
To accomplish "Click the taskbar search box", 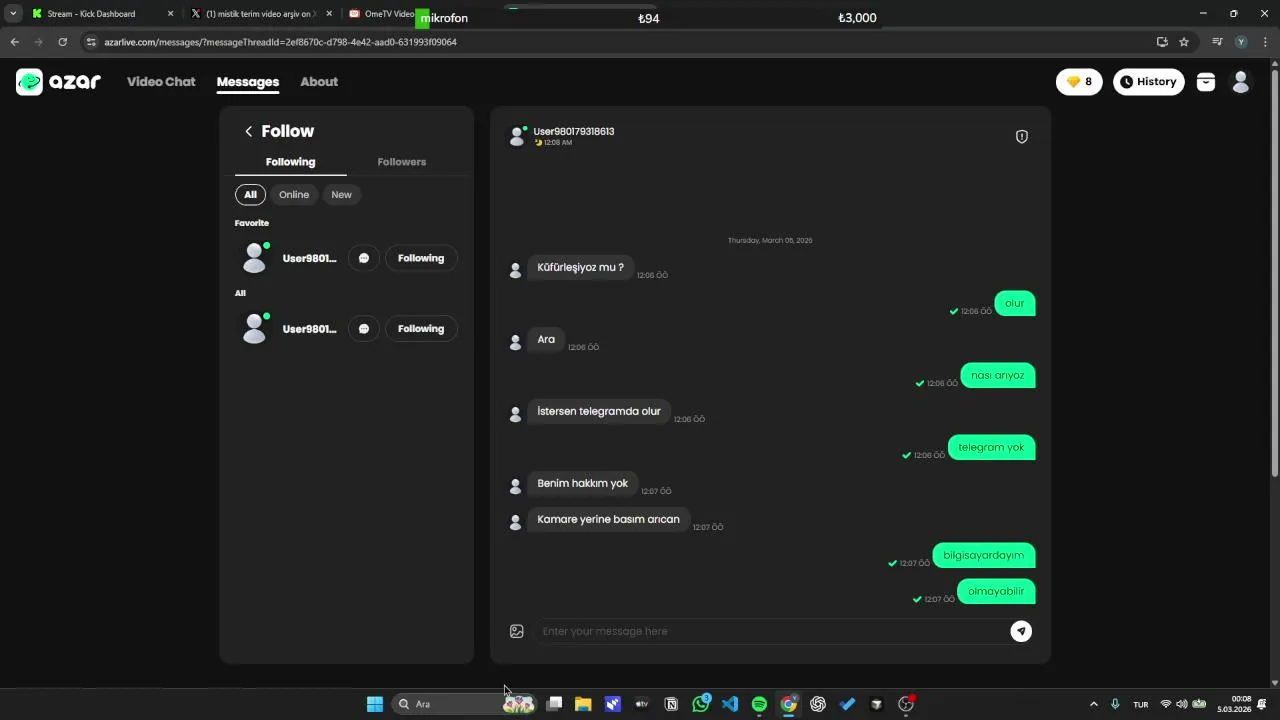I will (x=465, y=704).
